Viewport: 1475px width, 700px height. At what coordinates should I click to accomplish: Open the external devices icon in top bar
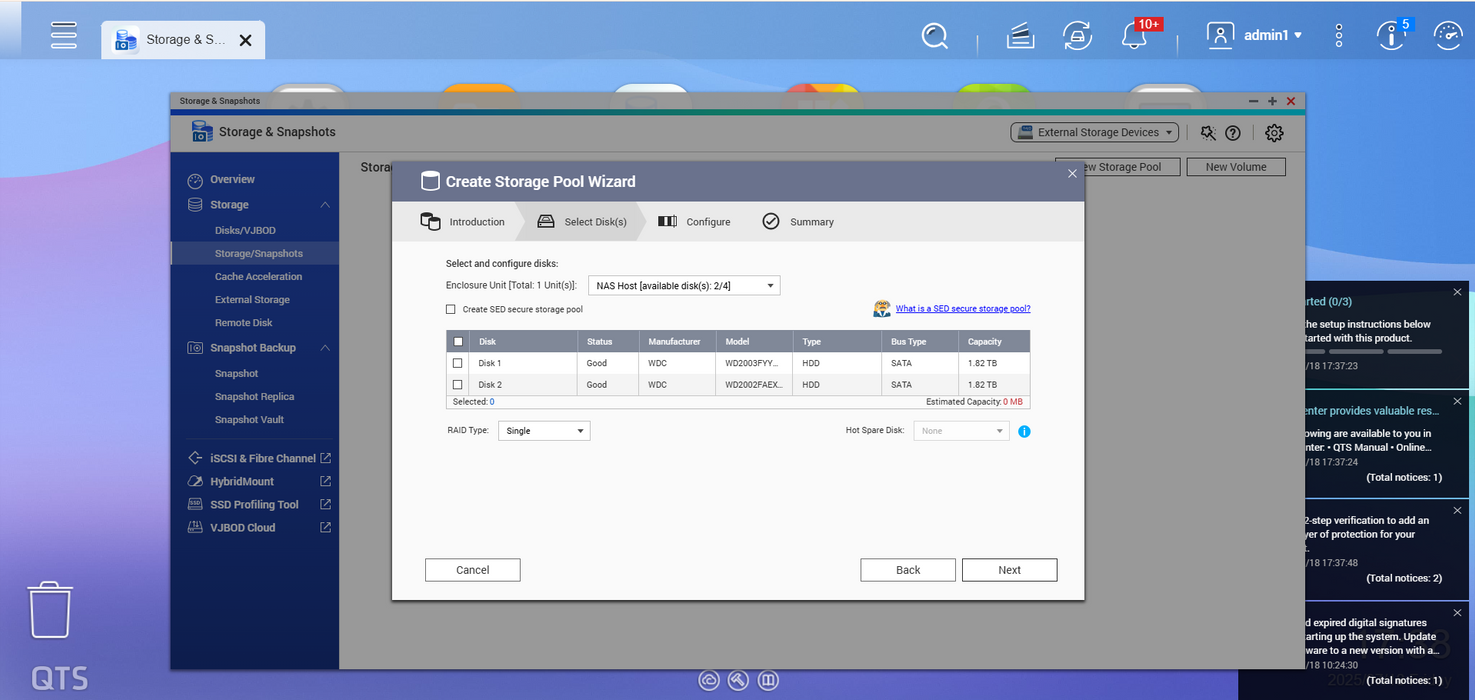[x=1076, y=37]
